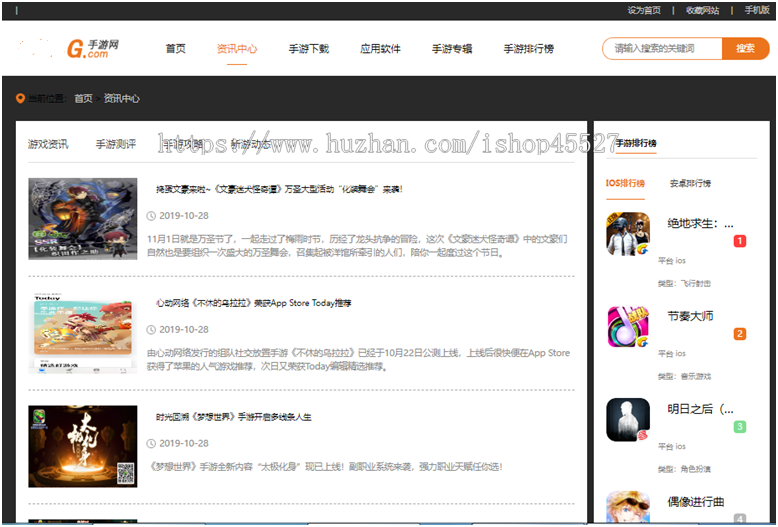The height and width of the screenshot is (527, 778).
Task: Open the 明日之后 game icon
Action: coord(628,419)
